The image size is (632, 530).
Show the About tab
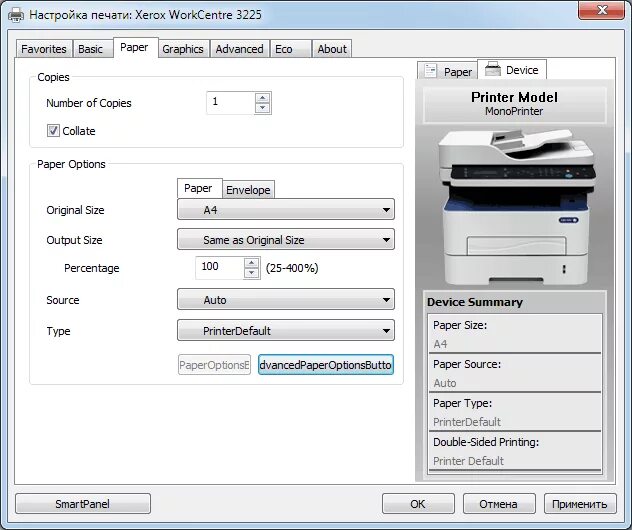click(x=332, y=49)
